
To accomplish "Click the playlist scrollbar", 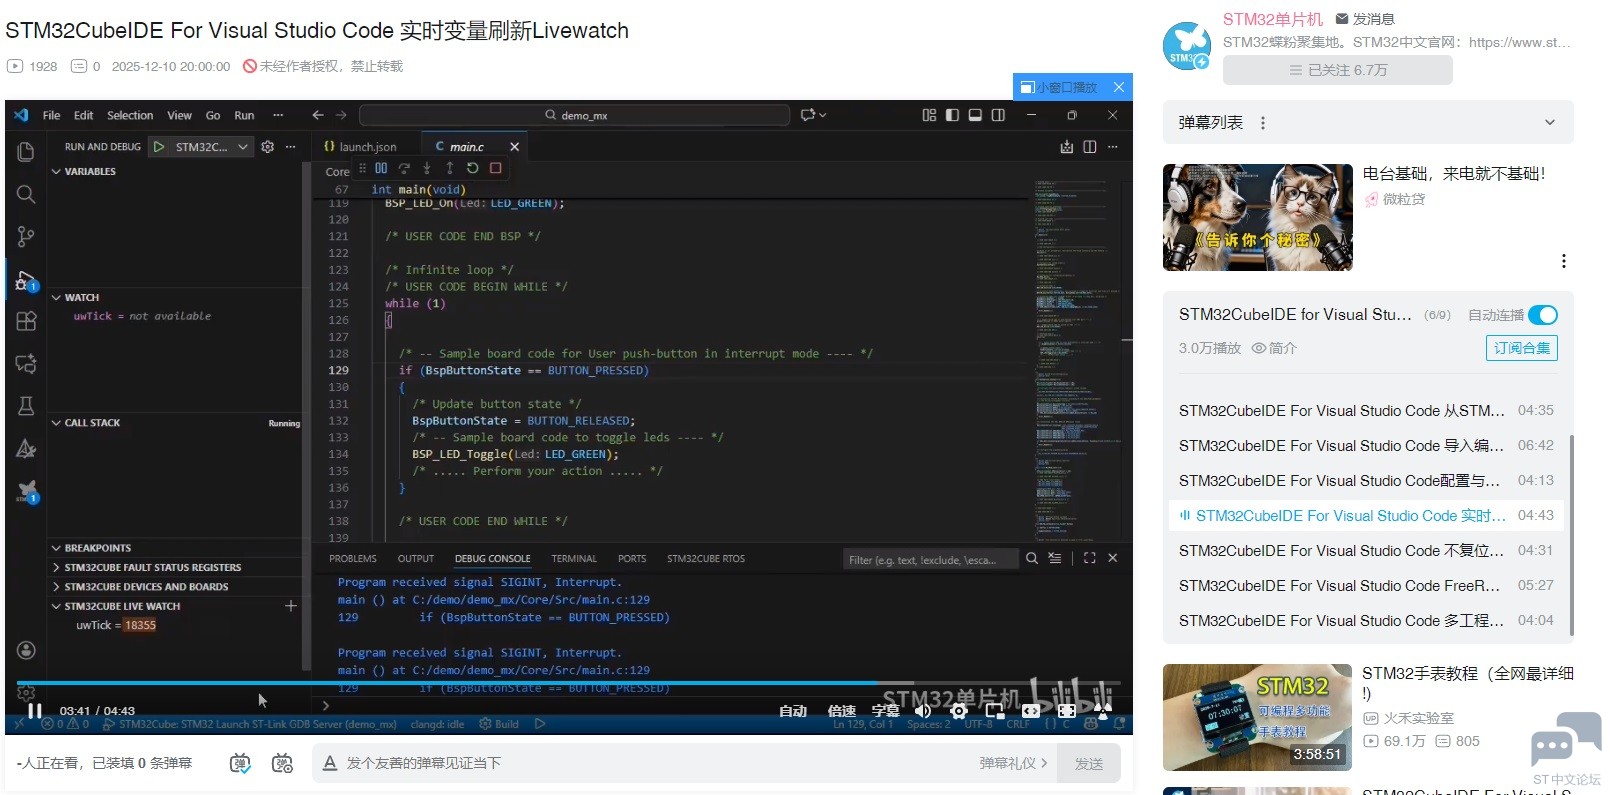I will 1572,535.
